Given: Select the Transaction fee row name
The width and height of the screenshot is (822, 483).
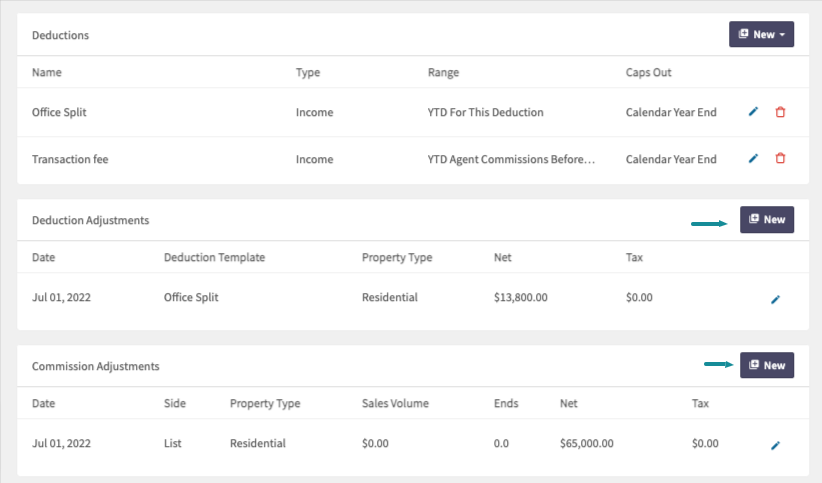Looking at the screenshot, I should [70, 159].
